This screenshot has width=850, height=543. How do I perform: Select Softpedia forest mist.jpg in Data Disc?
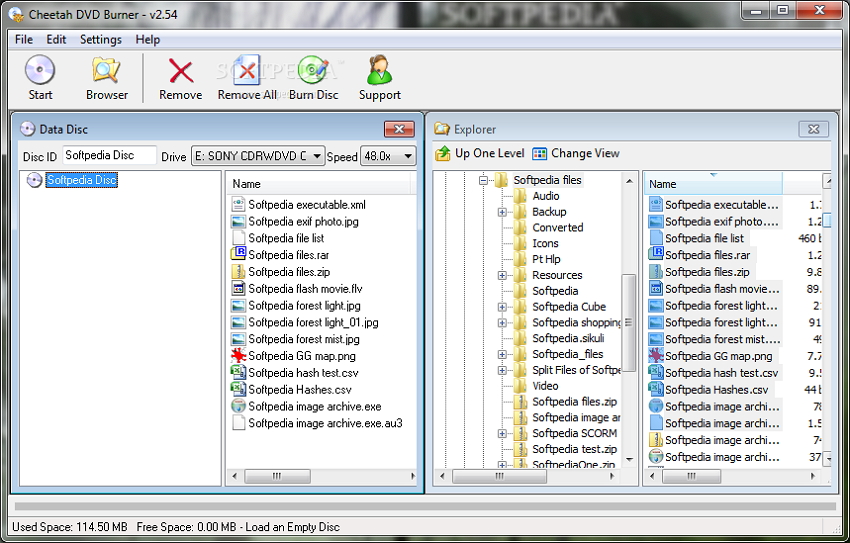point(304,339)
